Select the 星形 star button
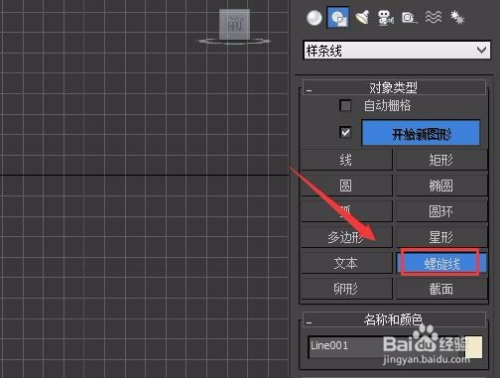Viewport: 500px width, 378px height. click(x=441, y=237)
